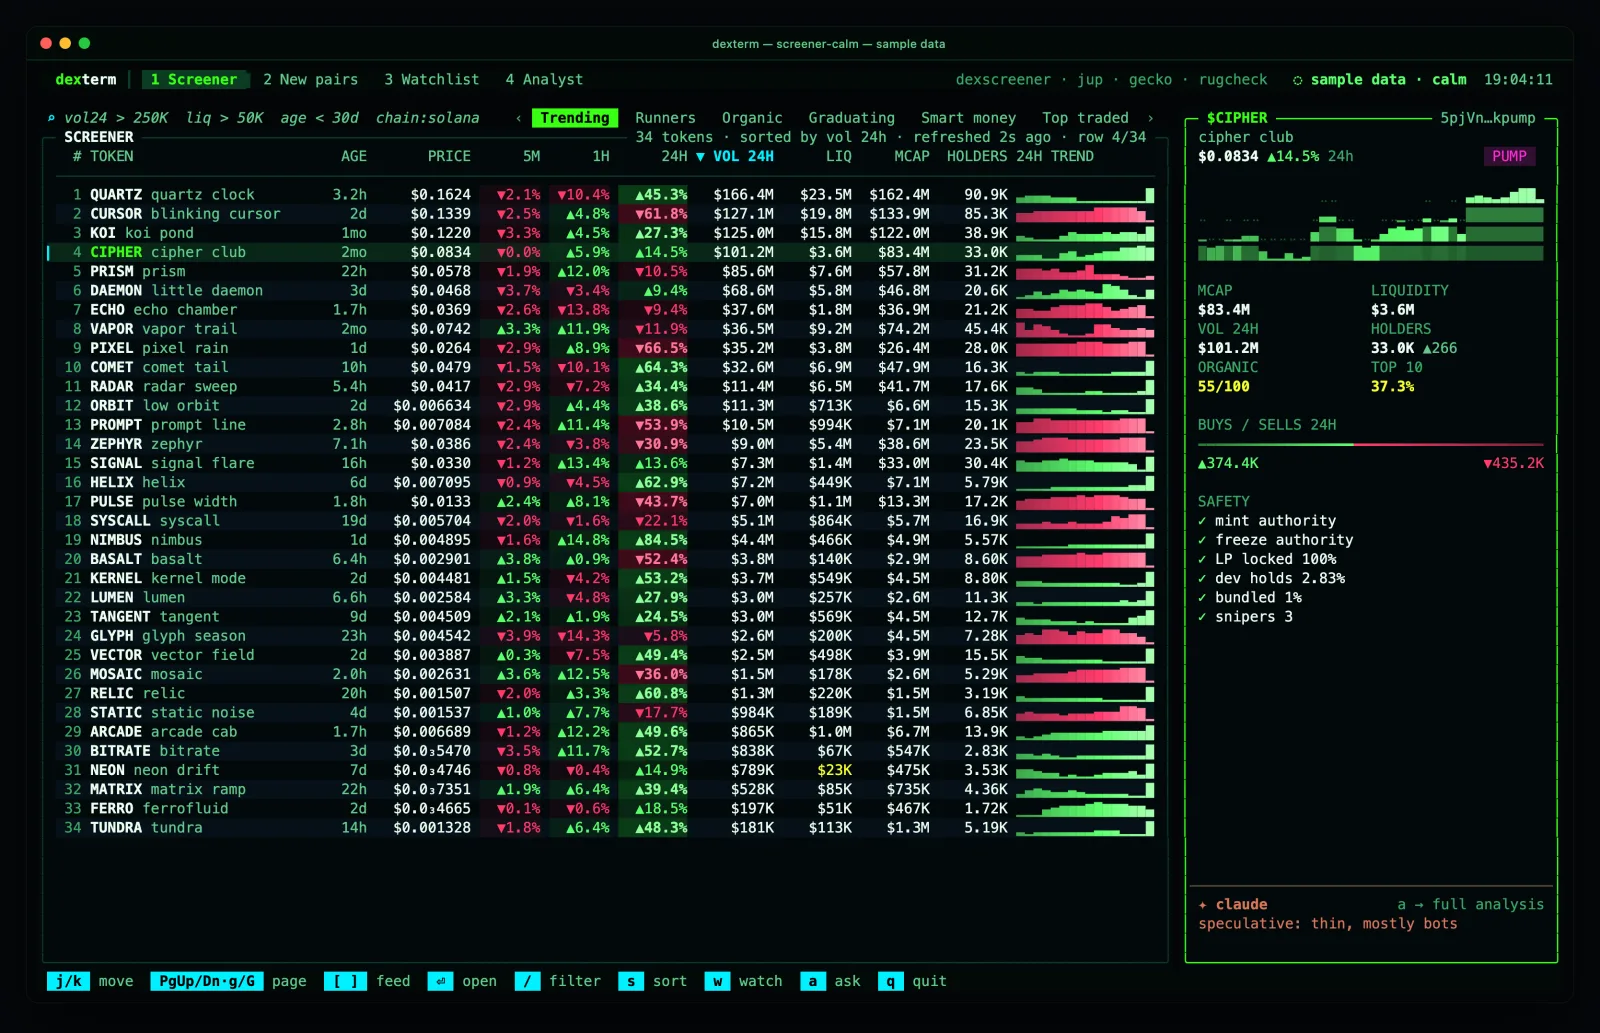
Task: Click the full analysis hint
Action: coord(1470,904)
